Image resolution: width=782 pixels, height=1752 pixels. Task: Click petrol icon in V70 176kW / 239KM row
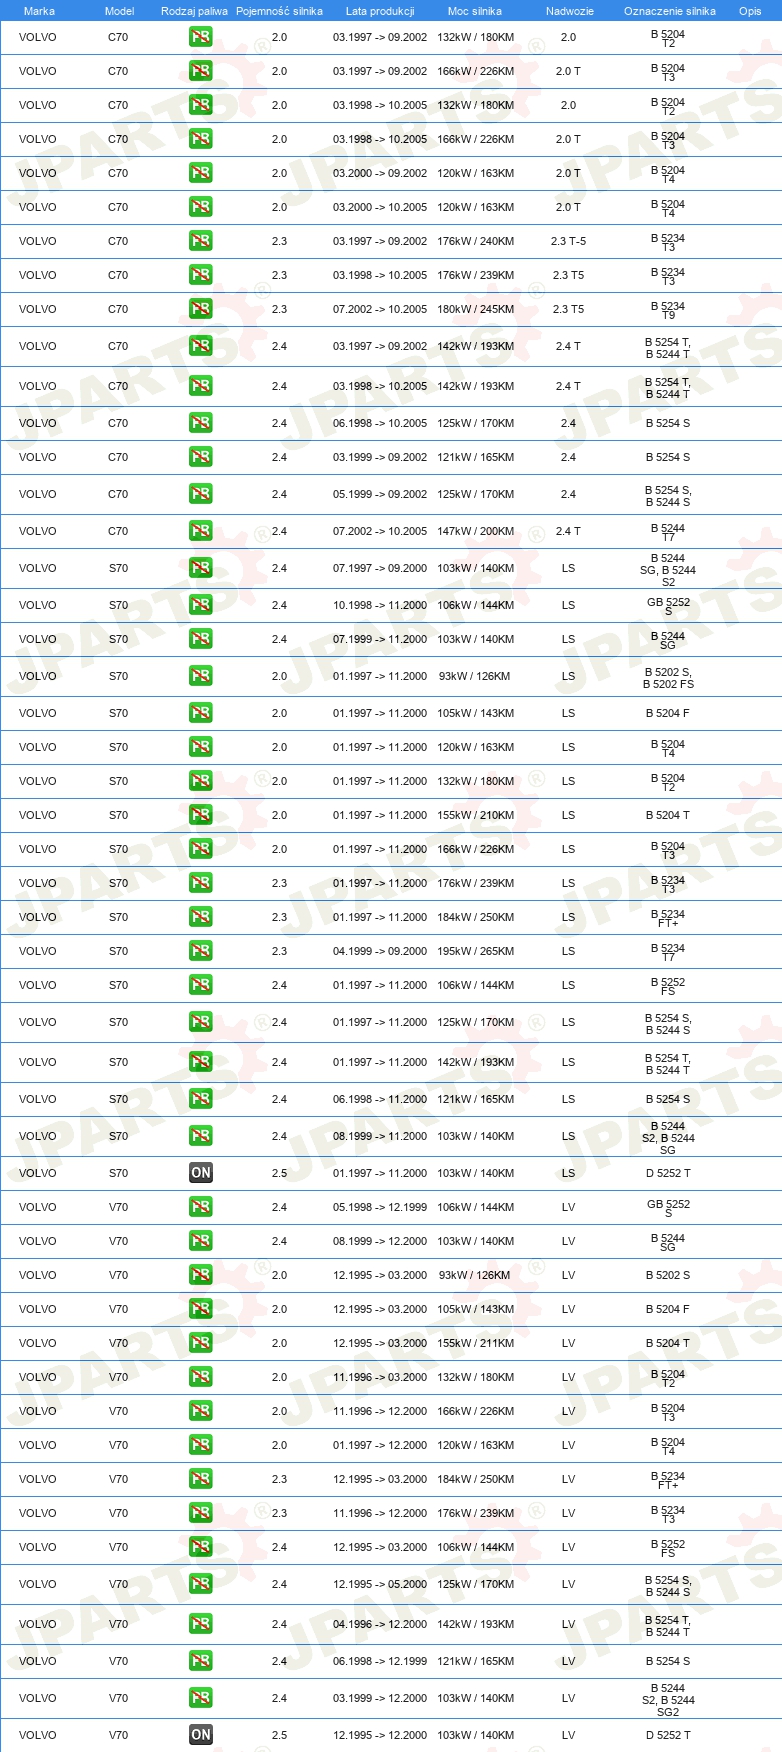pyautogui.click(x=201, y=1513)
